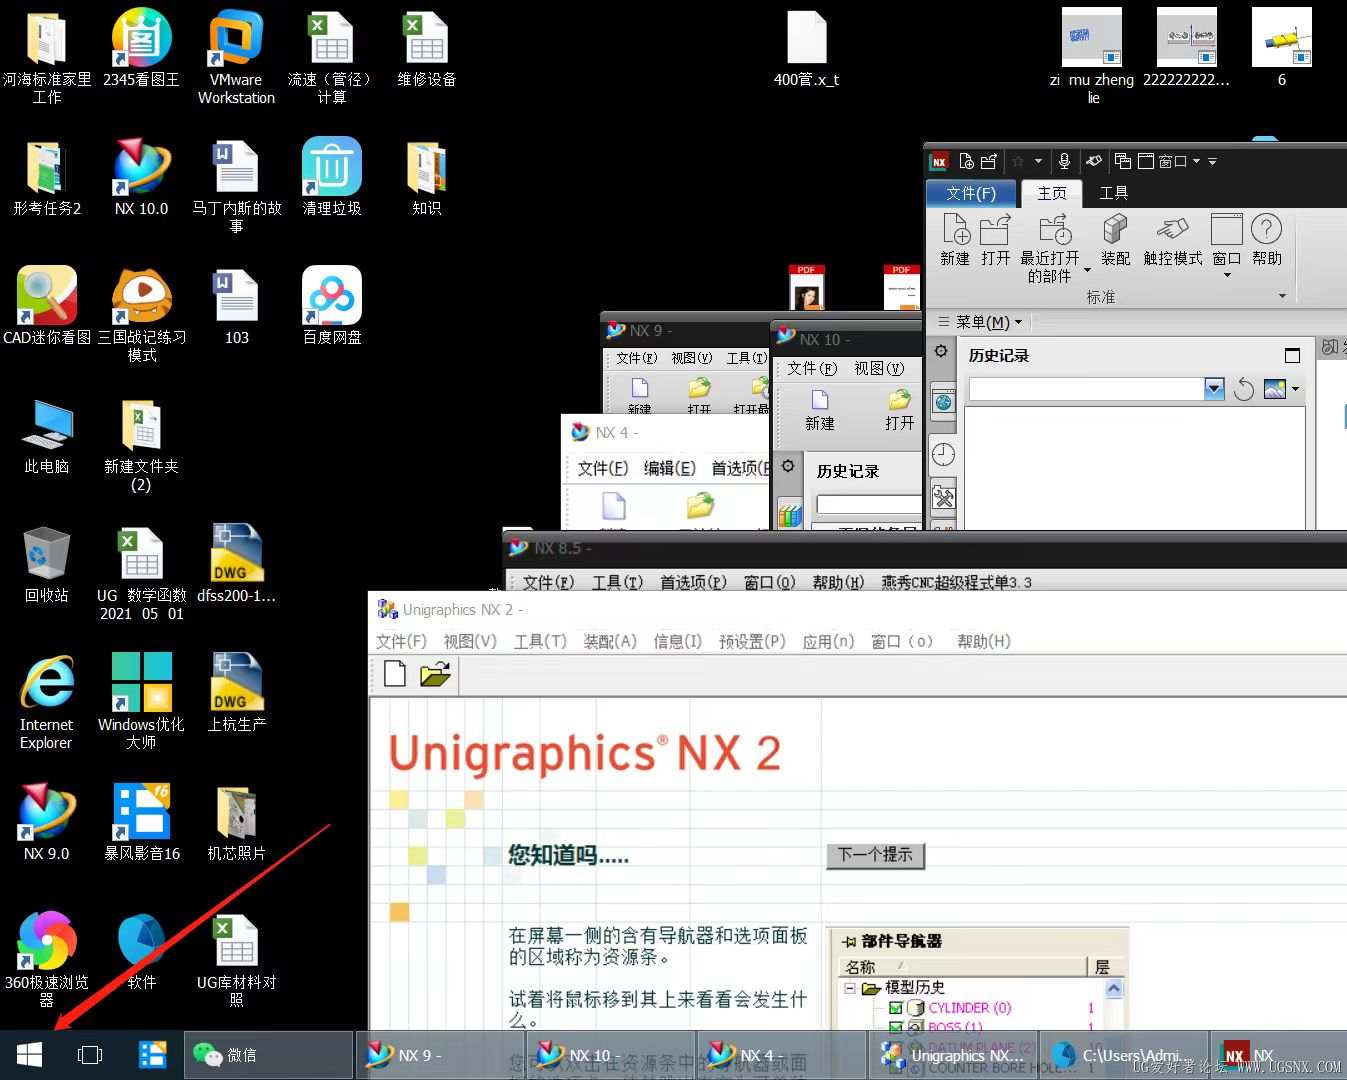Image resolution: width=1347 pixels, height=1080 pixels.
Task: Select the clock history tab on NX resource bar
Action: click(x=943, y=454)
